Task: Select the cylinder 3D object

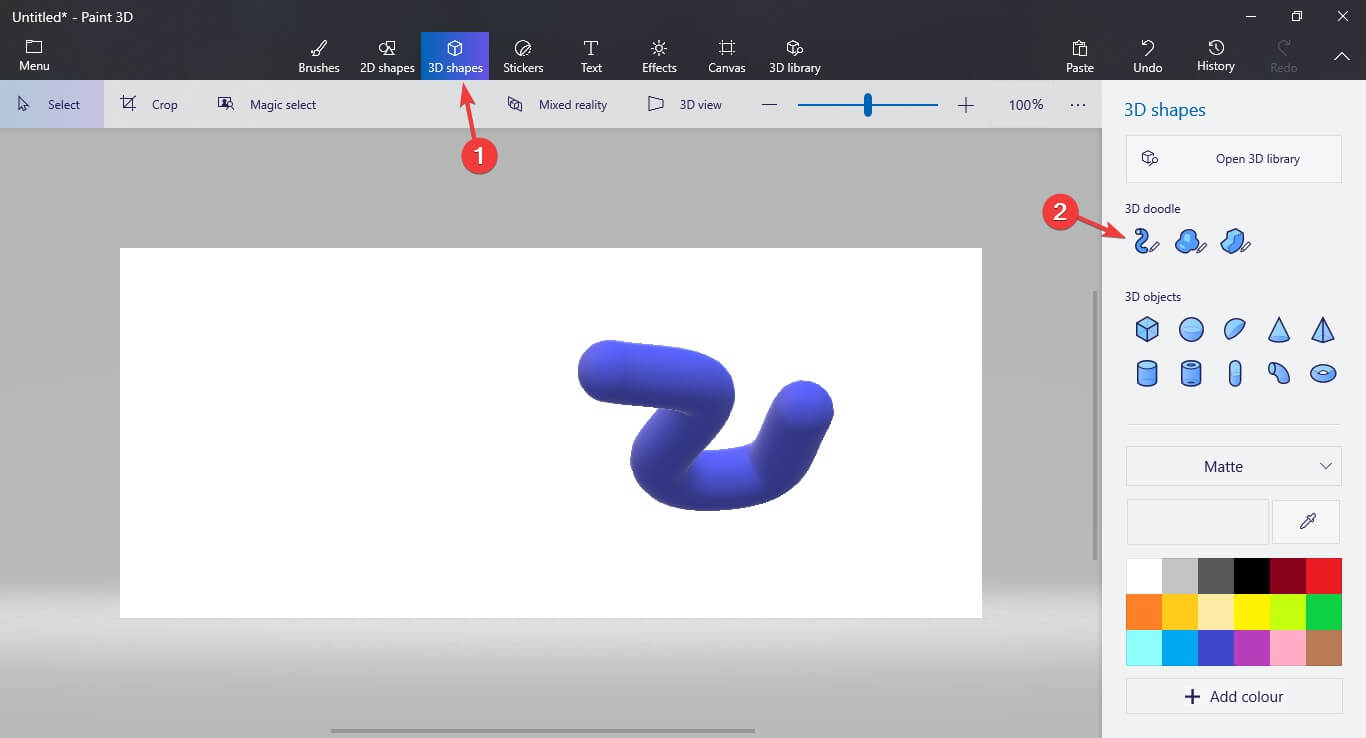Action: tap(1146, 372)
